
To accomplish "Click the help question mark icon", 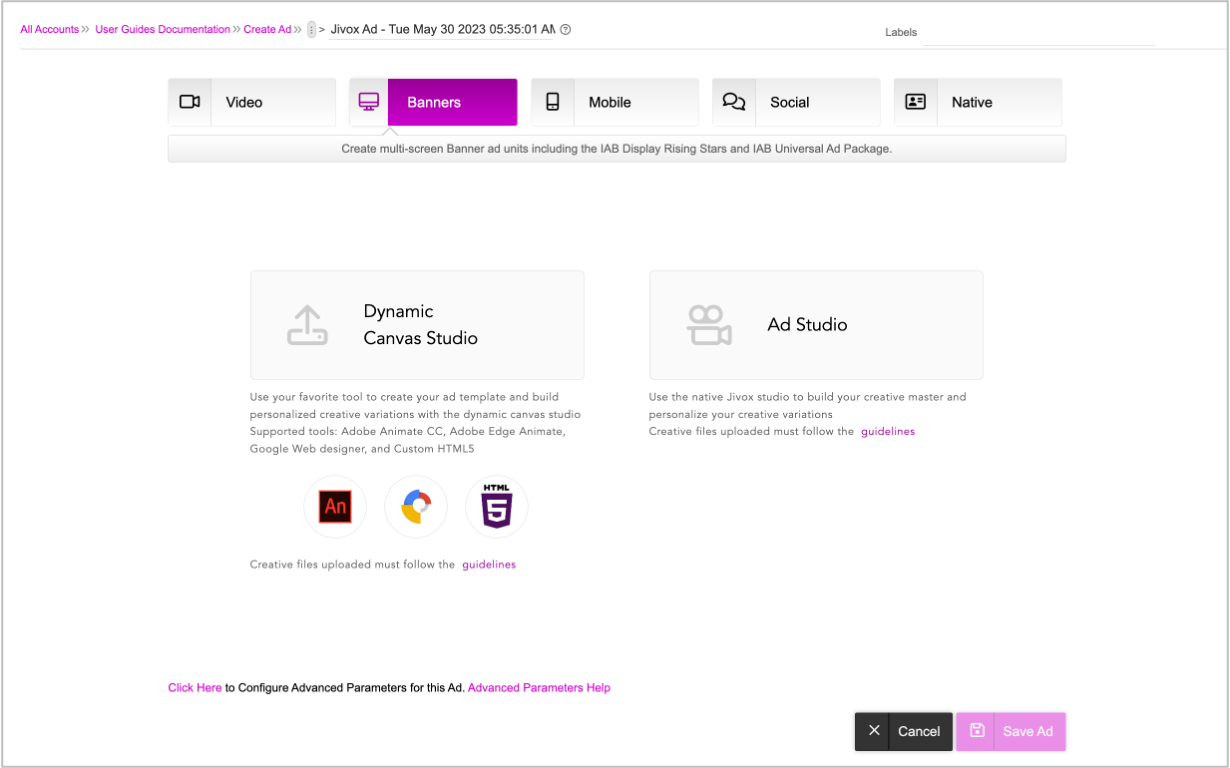I will tap(566, 30).
